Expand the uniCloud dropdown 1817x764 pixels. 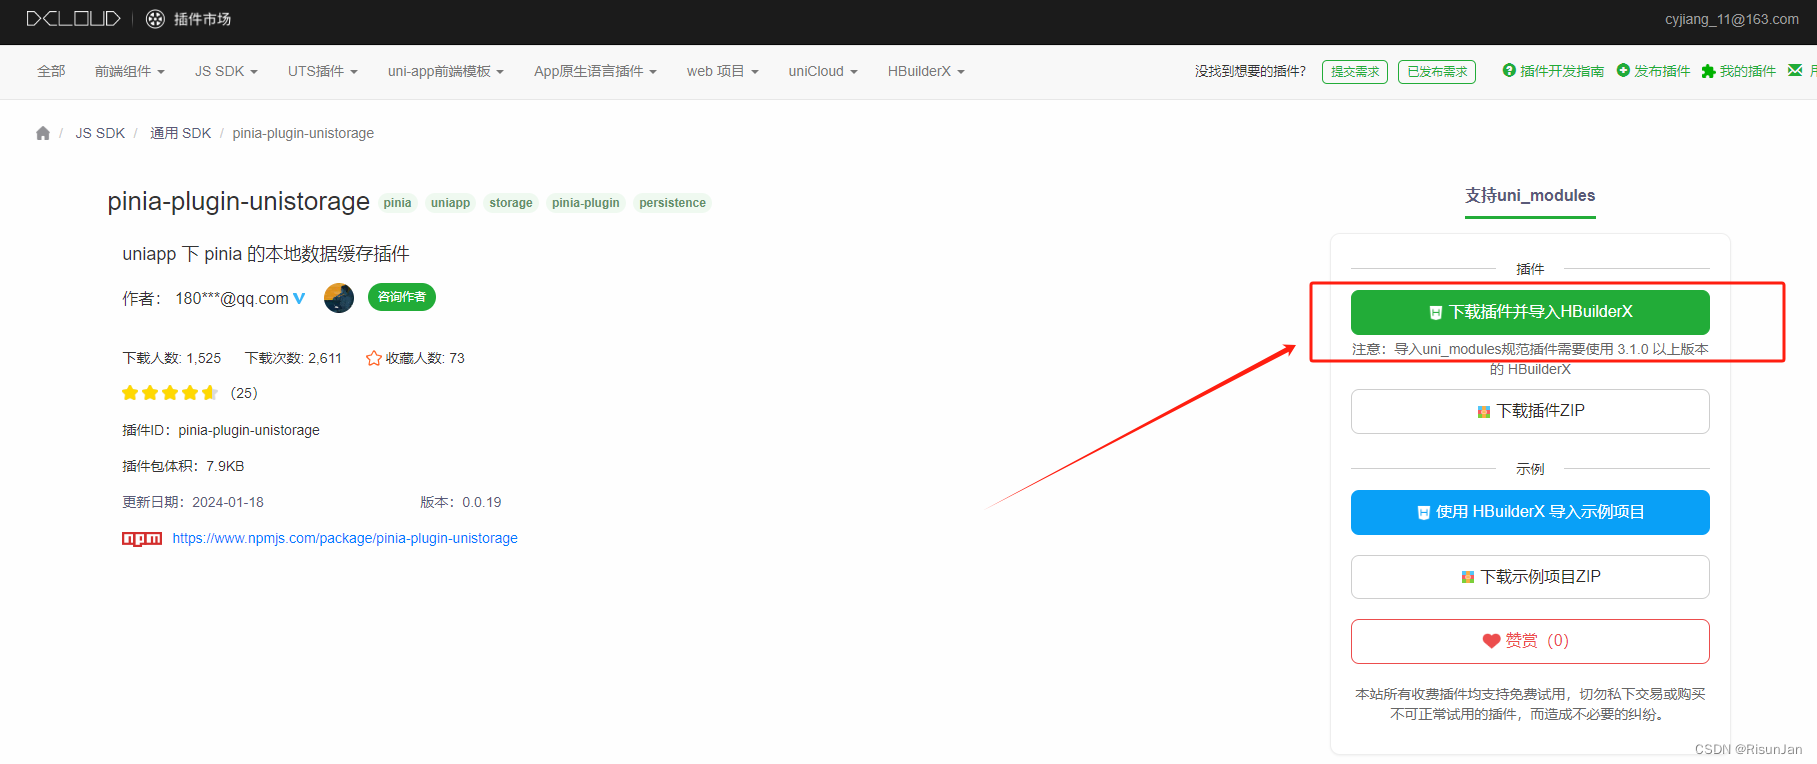(x=822, y=71)
